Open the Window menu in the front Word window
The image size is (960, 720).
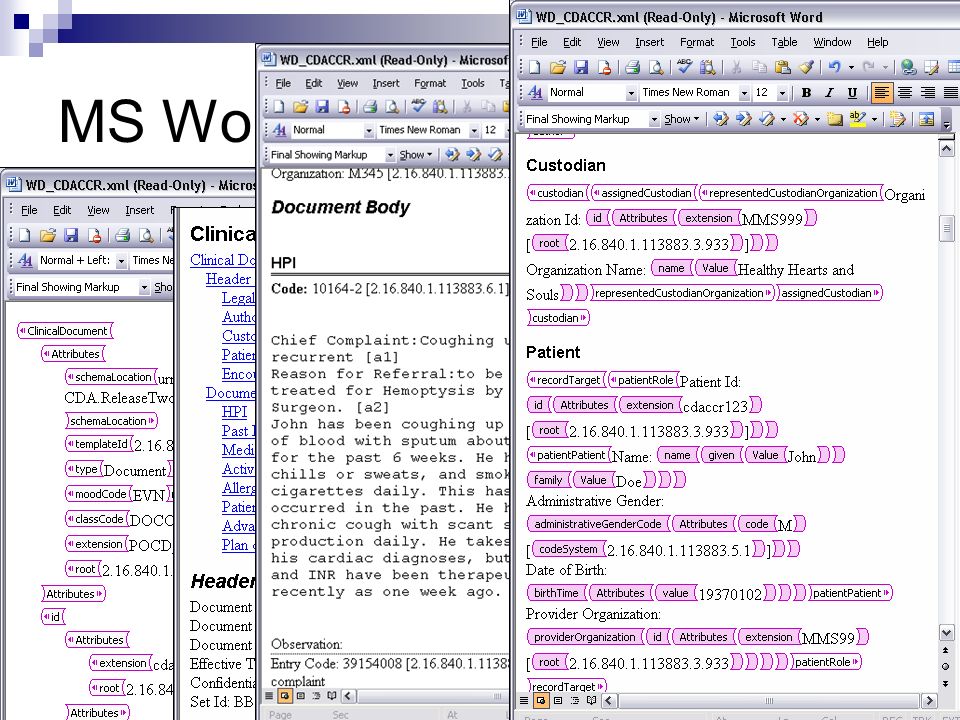point(832,42)
